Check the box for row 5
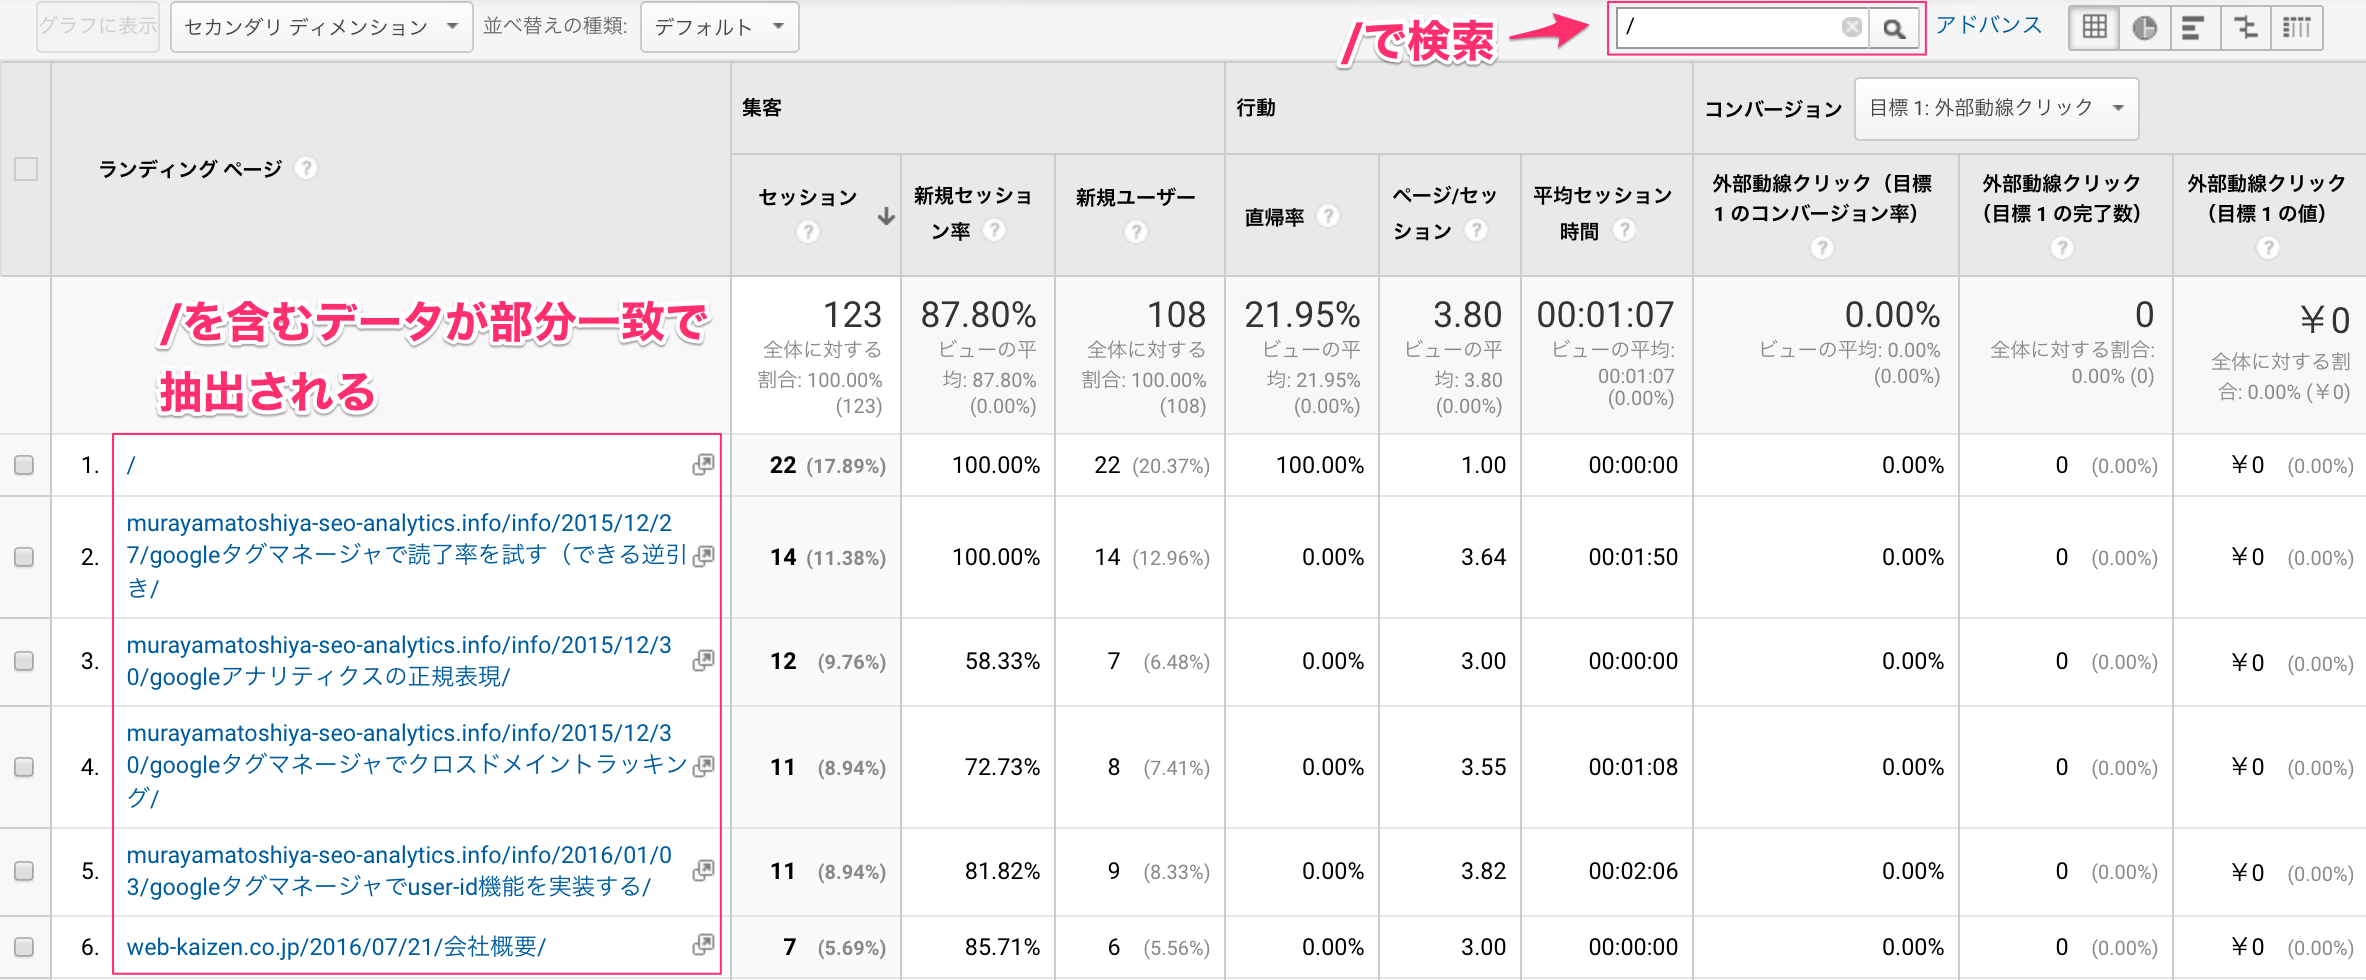This screenshot has width=2366, height=980. [x=24, y=871]
